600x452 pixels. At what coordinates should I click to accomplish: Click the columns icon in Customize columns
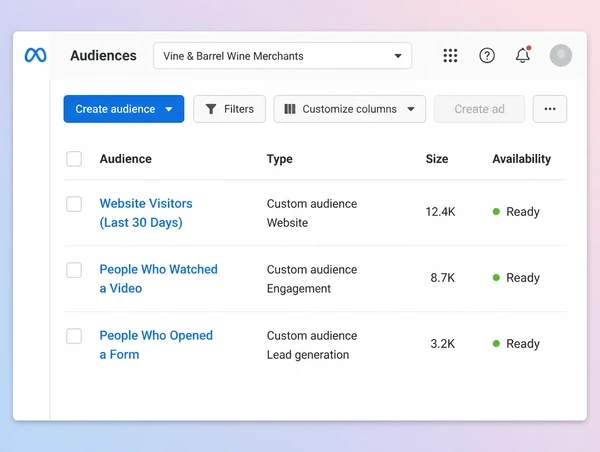(x=290, y=109)
